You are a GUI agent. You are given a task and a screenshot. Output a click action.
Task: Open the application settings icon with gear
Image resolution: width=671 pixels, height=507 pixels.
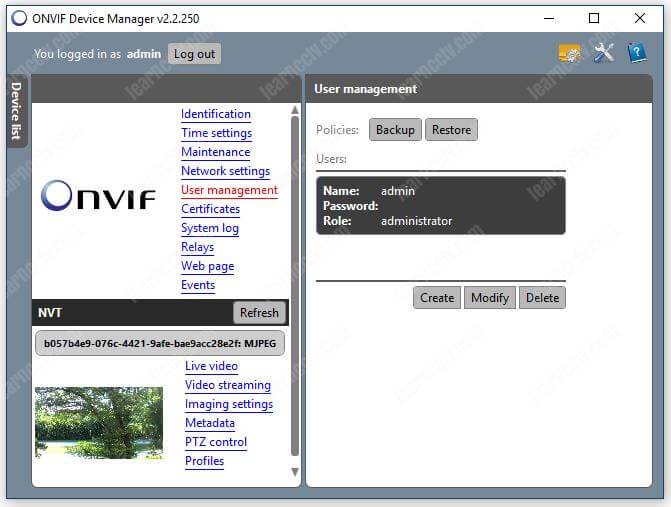569,54
